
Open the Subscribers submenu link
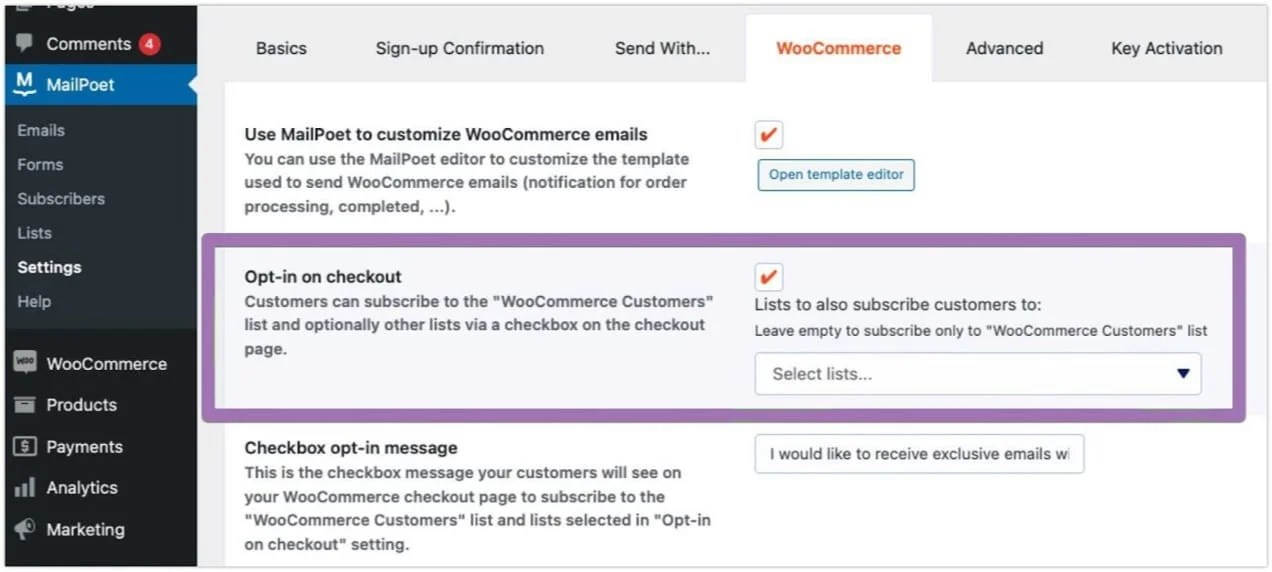pyautogui.click(x=61, y=199)
